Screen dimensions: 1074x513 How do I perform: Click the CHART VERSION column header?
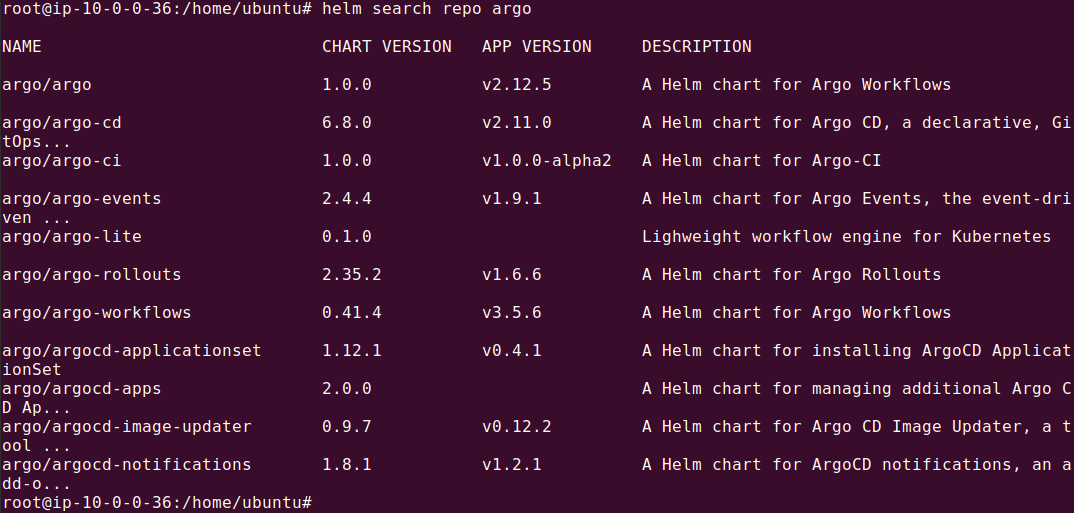386,47
